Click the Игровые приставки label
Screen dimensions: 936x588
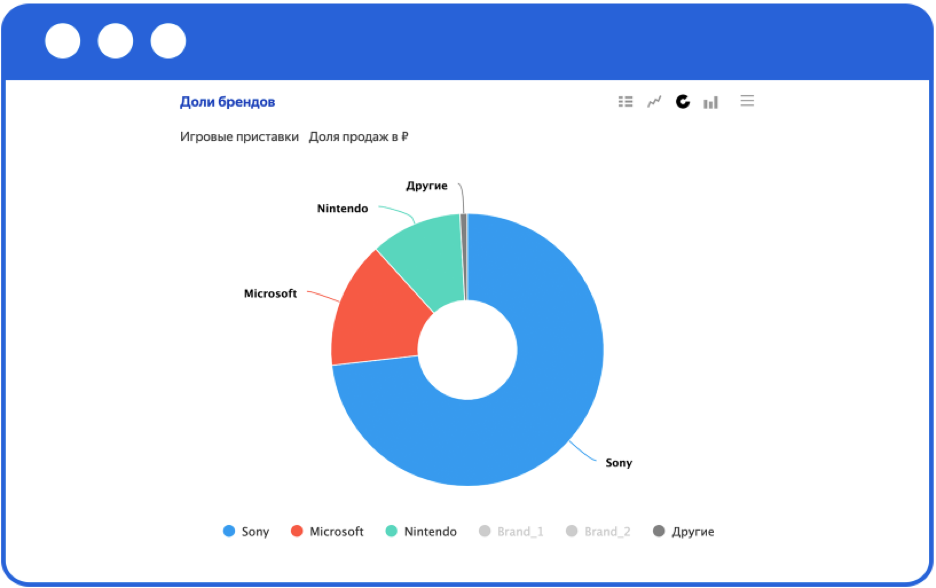pos(239,137)
